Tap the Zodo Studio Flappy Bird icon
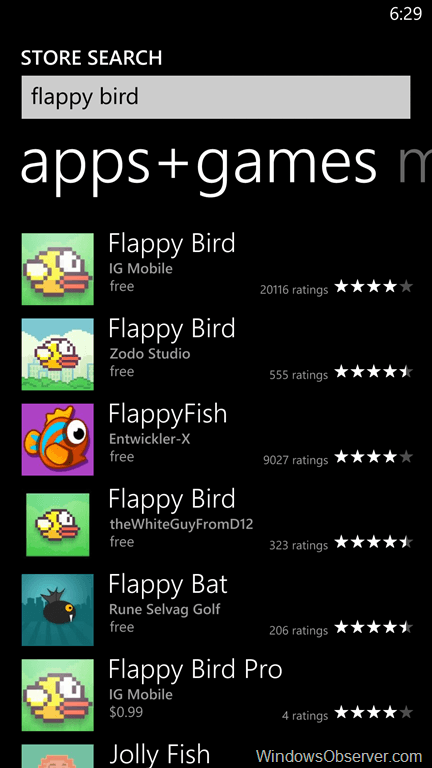This screenshot has width=432, height=768. pyautogui.click(x=57, y=354)
